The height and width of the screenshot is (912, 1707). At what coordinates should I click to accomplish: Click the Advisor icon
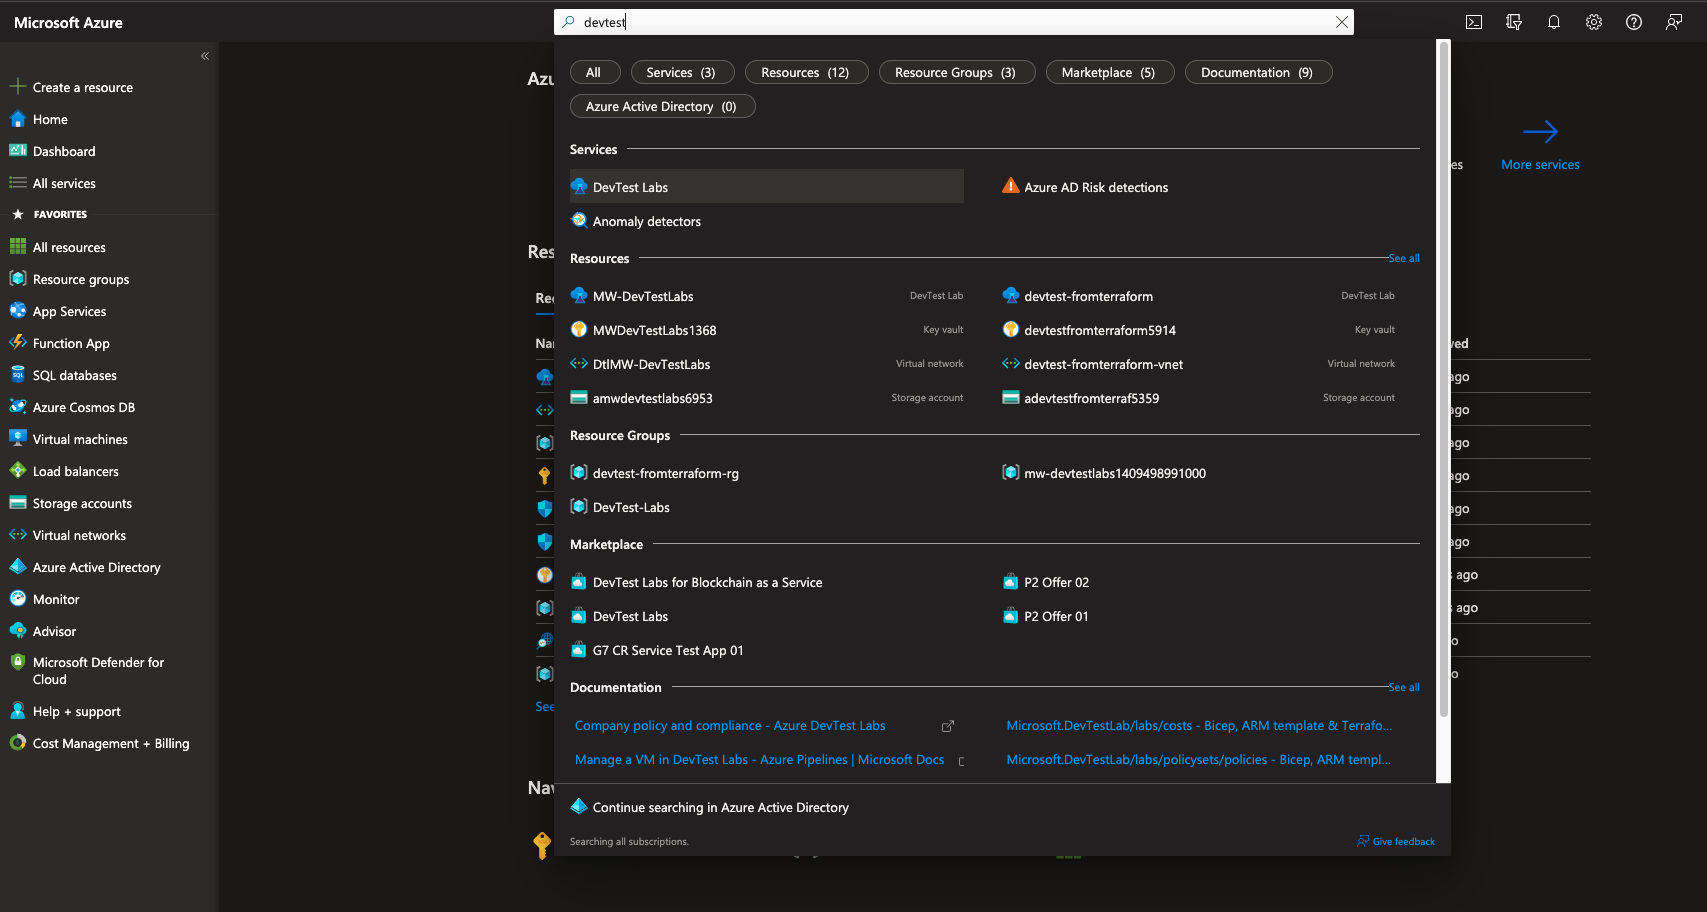coord(17,631)
